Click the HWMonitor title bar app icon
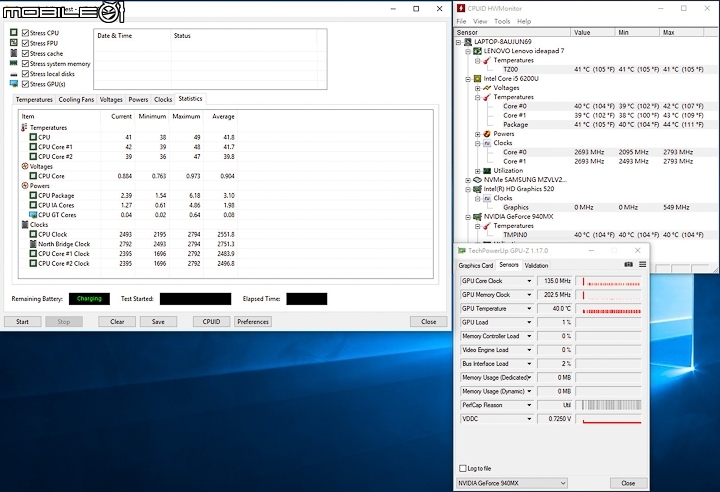720x492 pixels. [461, 8]
